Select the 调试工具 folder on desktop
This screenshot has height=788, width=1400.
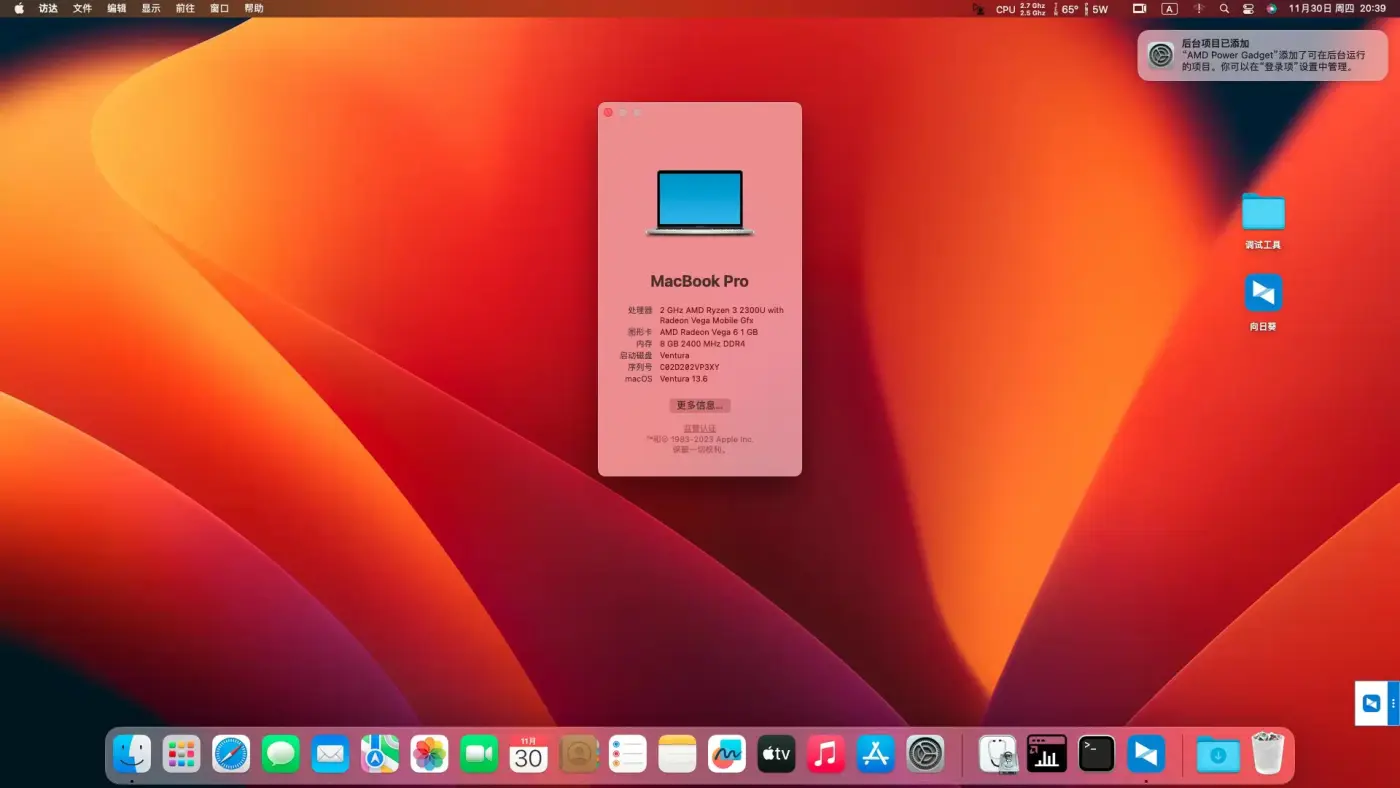click(x=1263, y=212)
